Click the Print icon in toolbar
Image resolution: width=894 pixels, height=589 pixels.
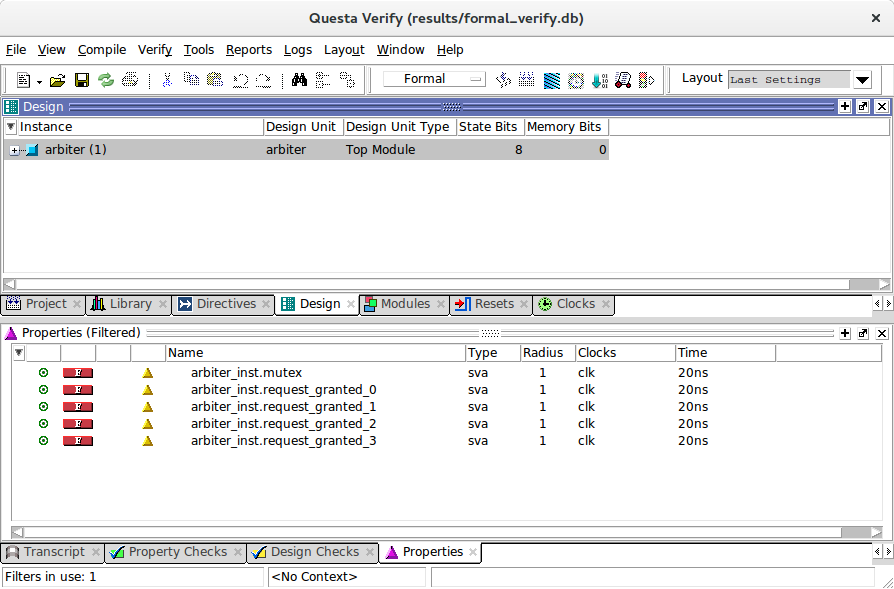click(130, 80)
